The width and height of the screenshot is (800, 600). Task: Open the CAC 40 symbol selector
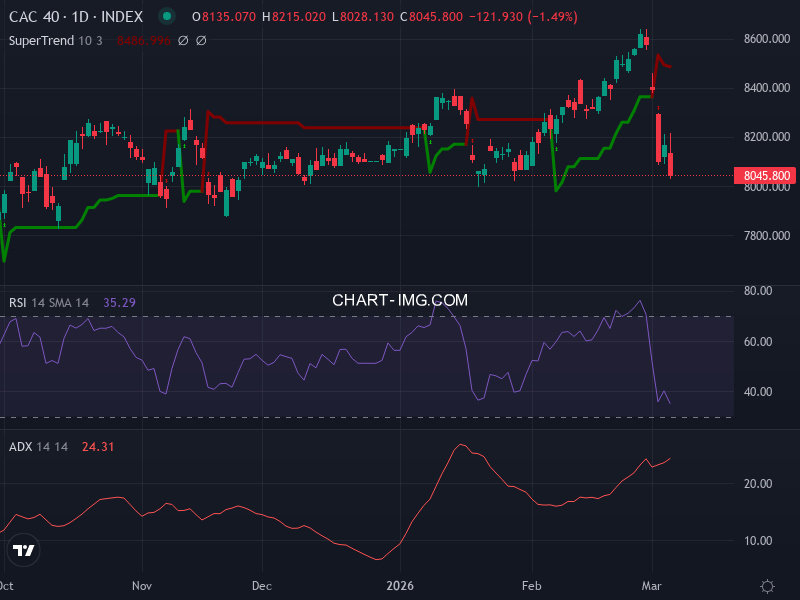[33, 17]
